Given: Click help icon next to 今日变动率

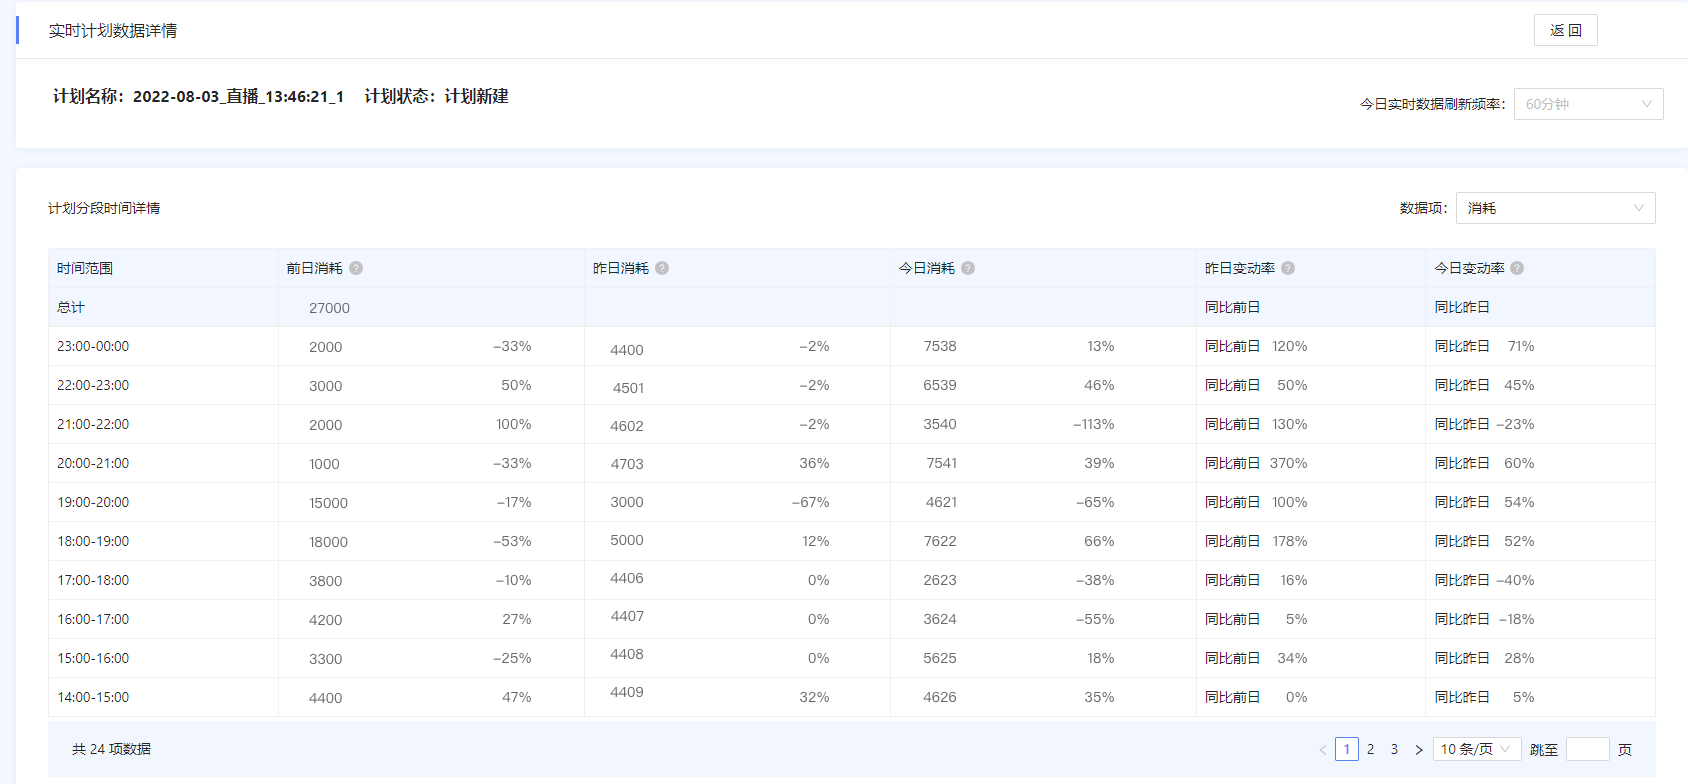Looking at the screenshot, I should pos(1517,268).
